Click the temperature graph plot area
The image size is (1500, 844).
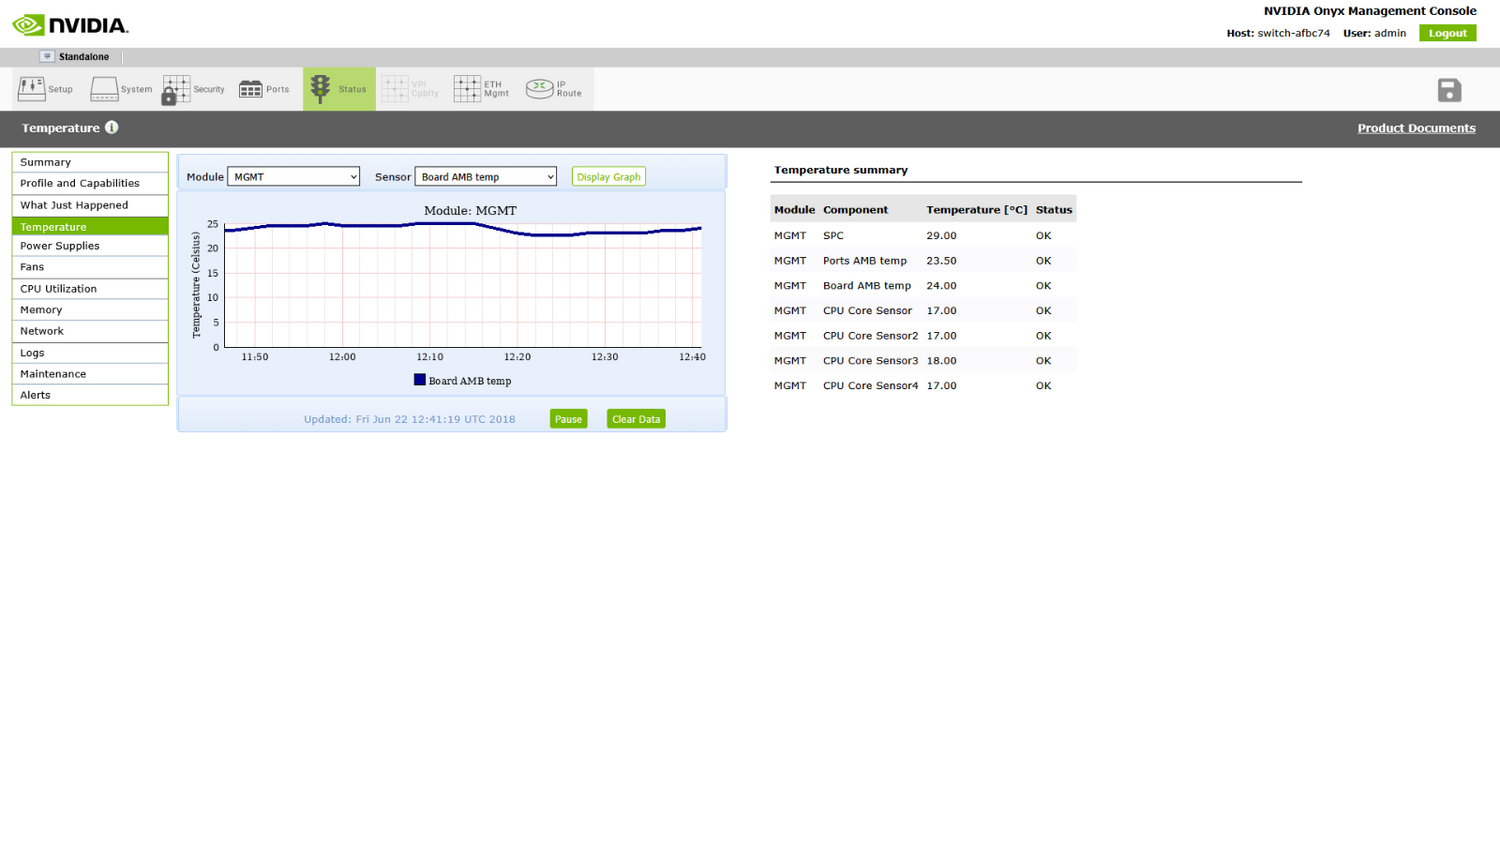click(x=463, y=285)
